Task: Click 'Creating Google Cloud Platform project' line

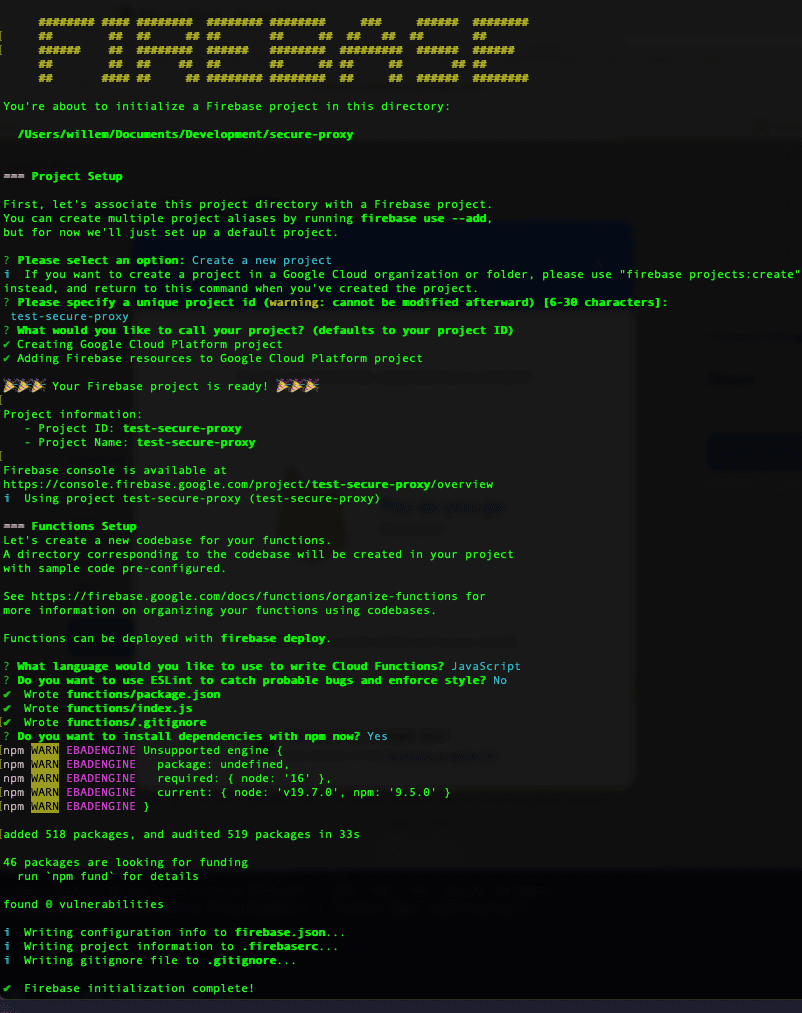Action: point(150,344)
